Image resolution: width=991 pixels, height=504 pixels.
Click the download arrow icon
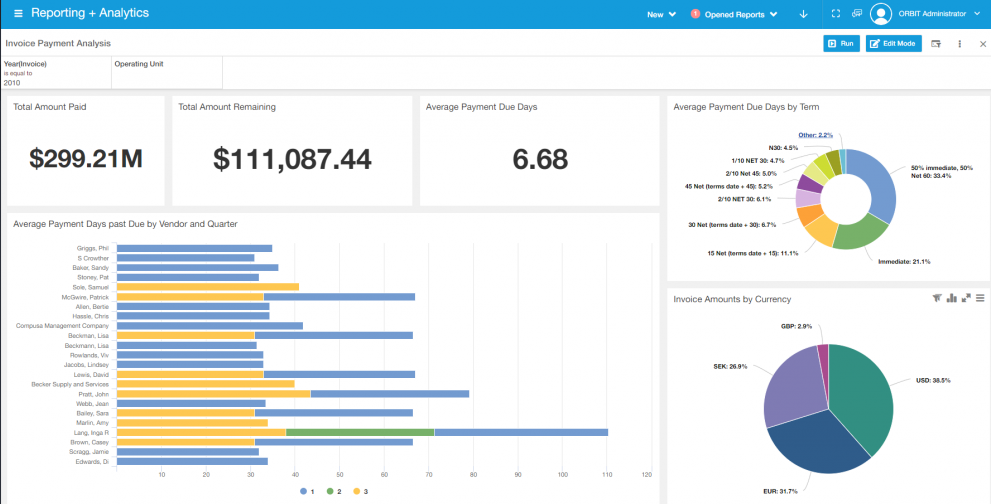803,14
